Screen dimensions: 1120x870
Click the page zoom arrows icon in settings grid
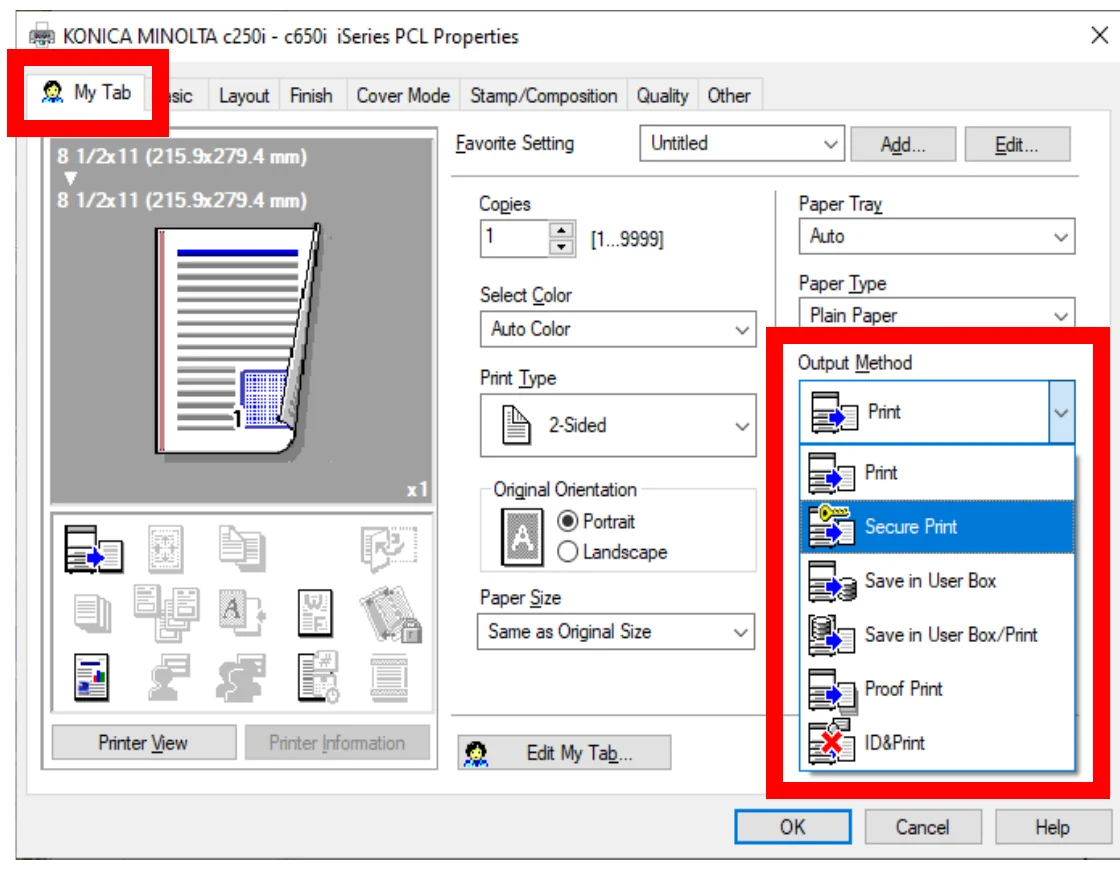(x=166, y=549)
